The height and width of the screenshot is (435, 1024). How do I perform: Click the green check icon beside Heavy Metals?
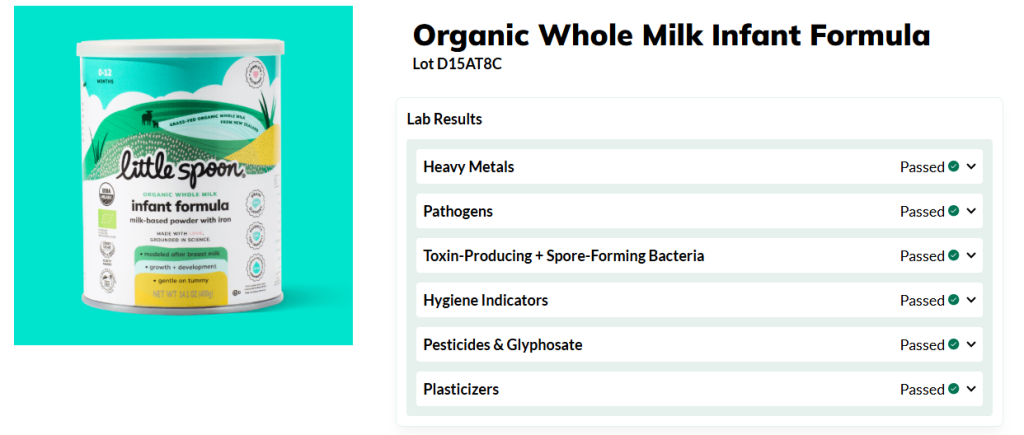(x=953, y=167)
